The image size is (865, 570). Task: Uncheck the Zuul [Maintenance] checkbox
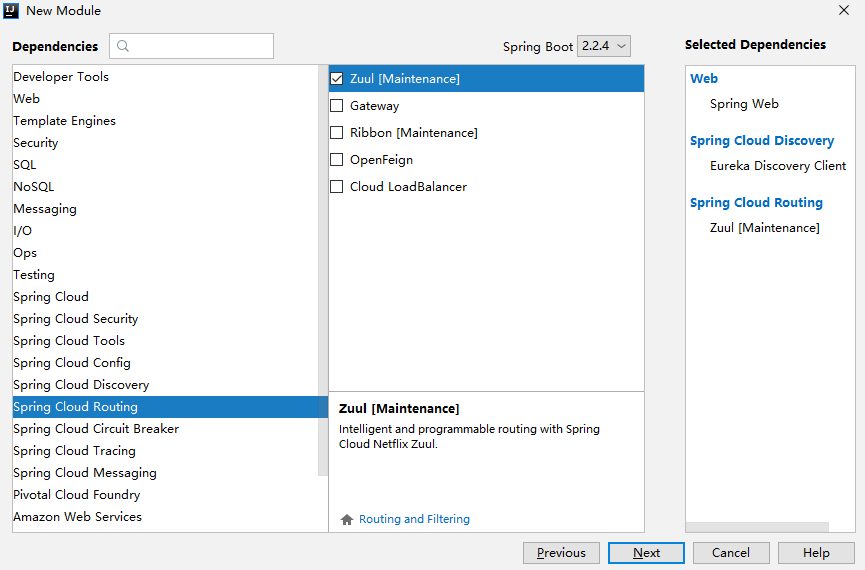point(337,79)
